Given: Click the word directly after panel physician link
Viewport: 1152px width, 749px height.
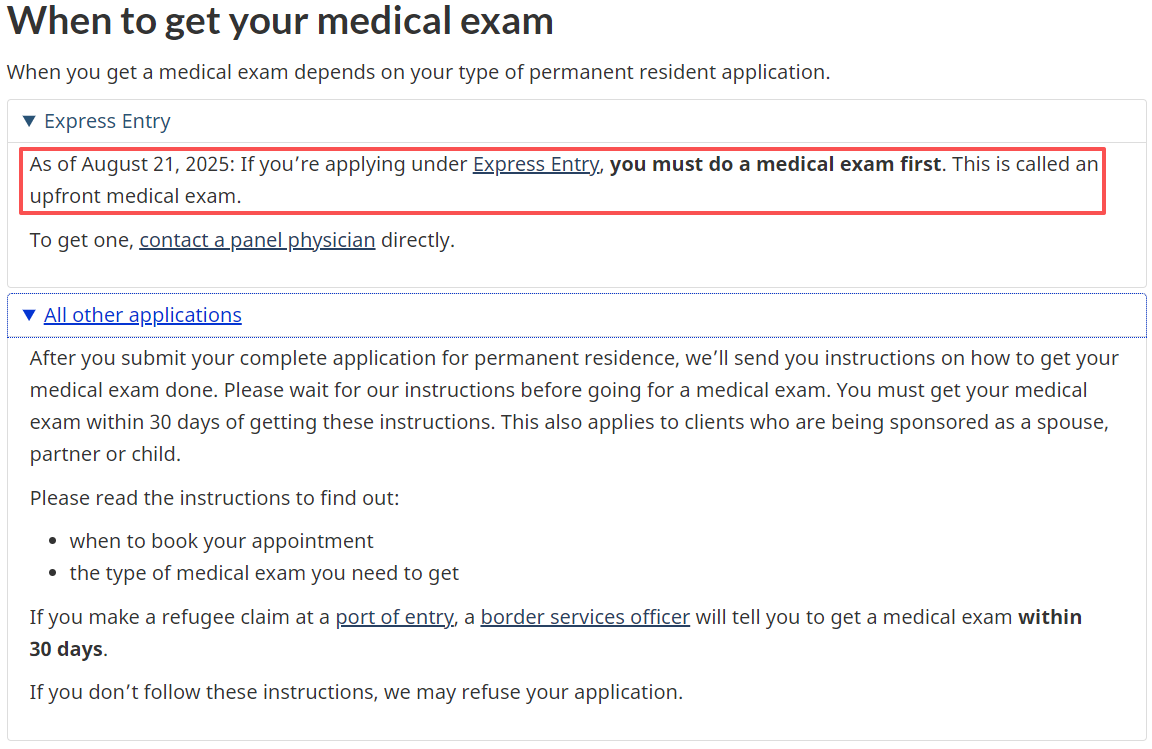Looking at the screenshot, I should click(x=417, y=241).
